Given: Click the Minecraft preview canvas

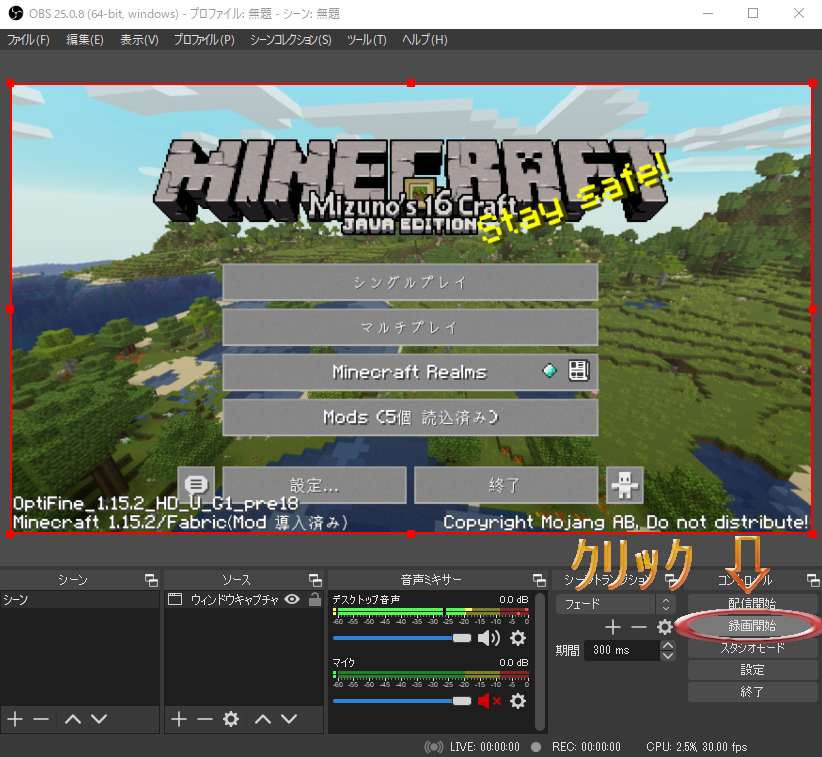Looking at the screenshot, I should pyautogui.click(x=412, y=309).
